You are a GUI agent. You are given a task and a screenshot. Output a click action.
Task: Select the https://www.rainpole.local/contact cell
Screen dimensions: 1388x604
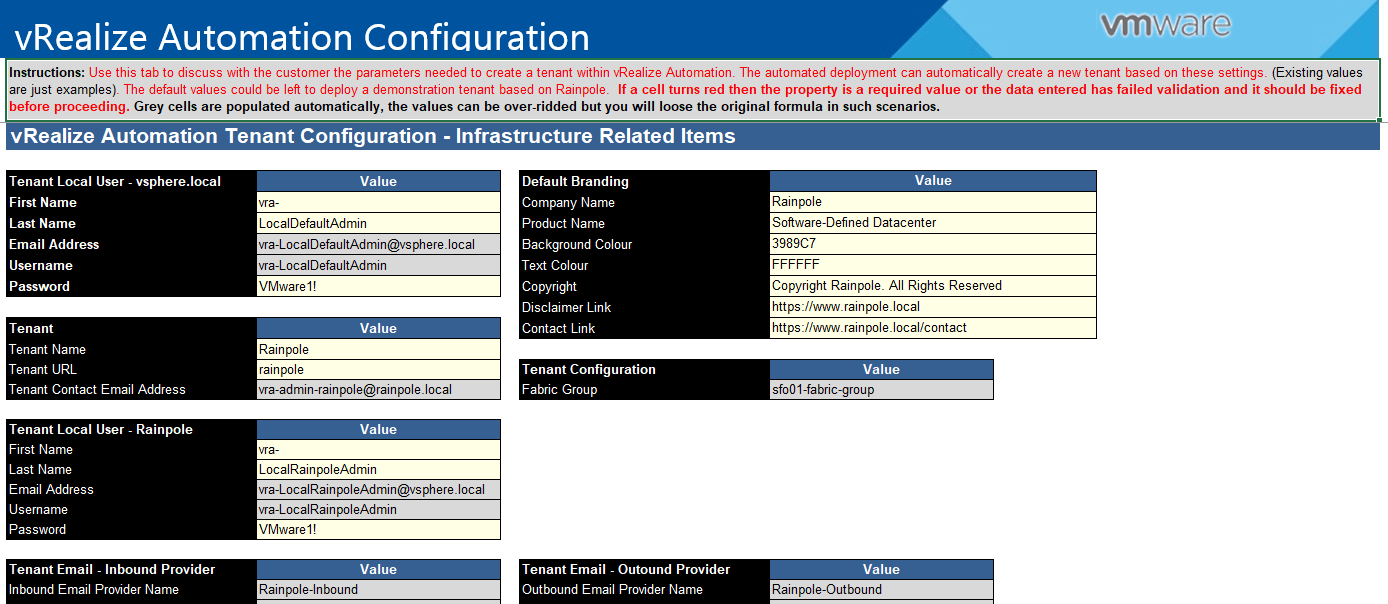click(933, 328)
